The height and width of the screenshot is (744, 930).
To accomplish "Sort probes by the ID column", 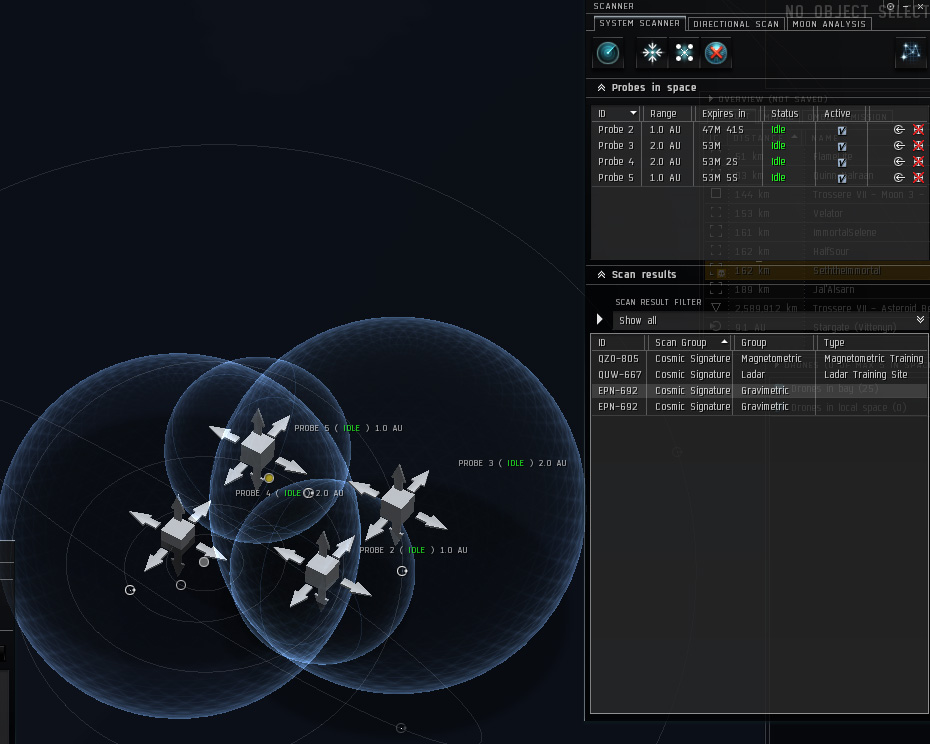I will [x=616, y=113].
